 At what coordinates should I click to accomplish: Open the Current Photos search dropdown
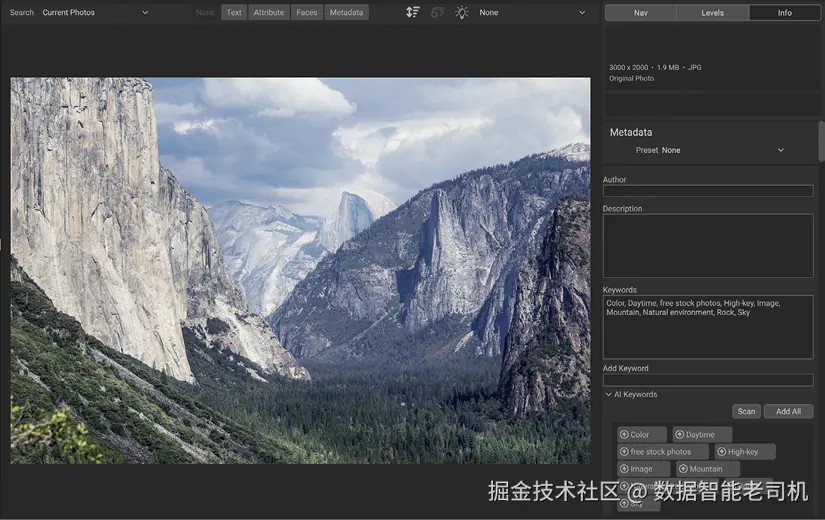coord(95,12)
